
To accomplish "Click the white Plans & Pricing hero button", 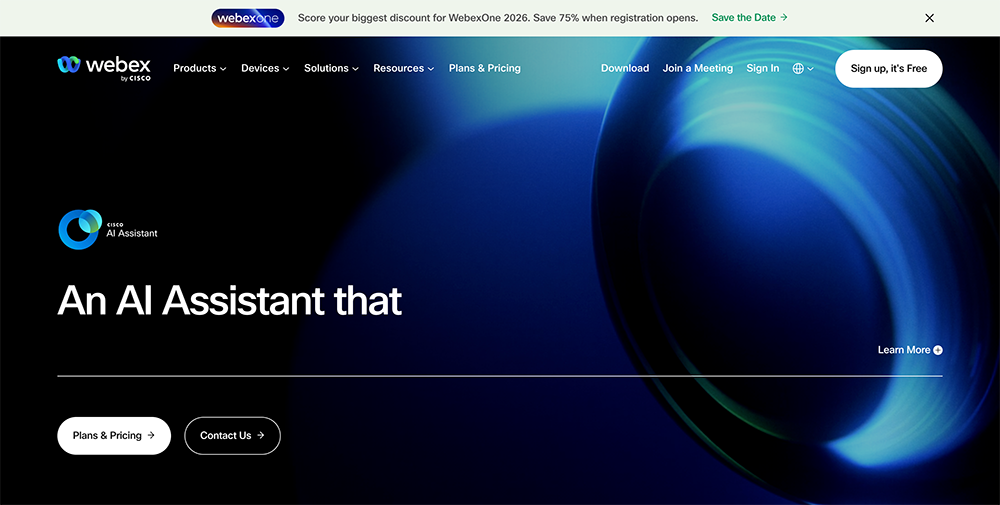I will [x=114, y=435].
